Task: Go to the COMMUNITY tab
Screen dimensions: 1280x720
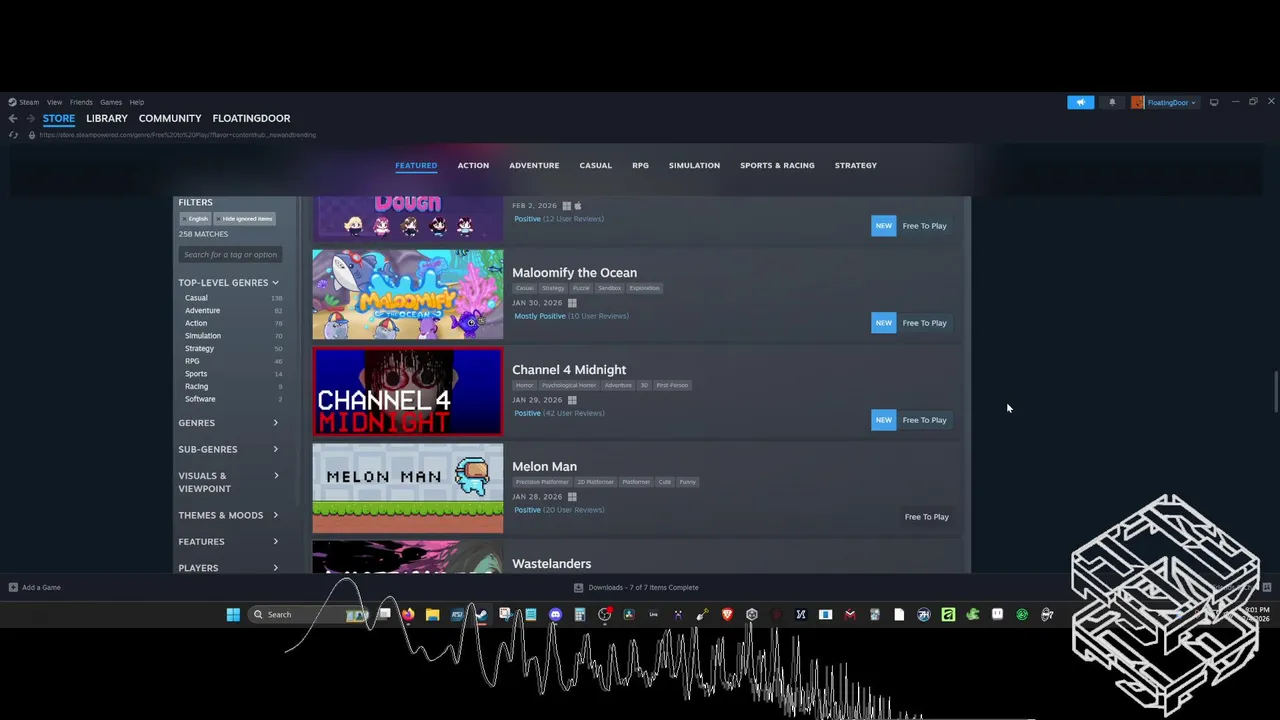Action: [x=170, y=118]
